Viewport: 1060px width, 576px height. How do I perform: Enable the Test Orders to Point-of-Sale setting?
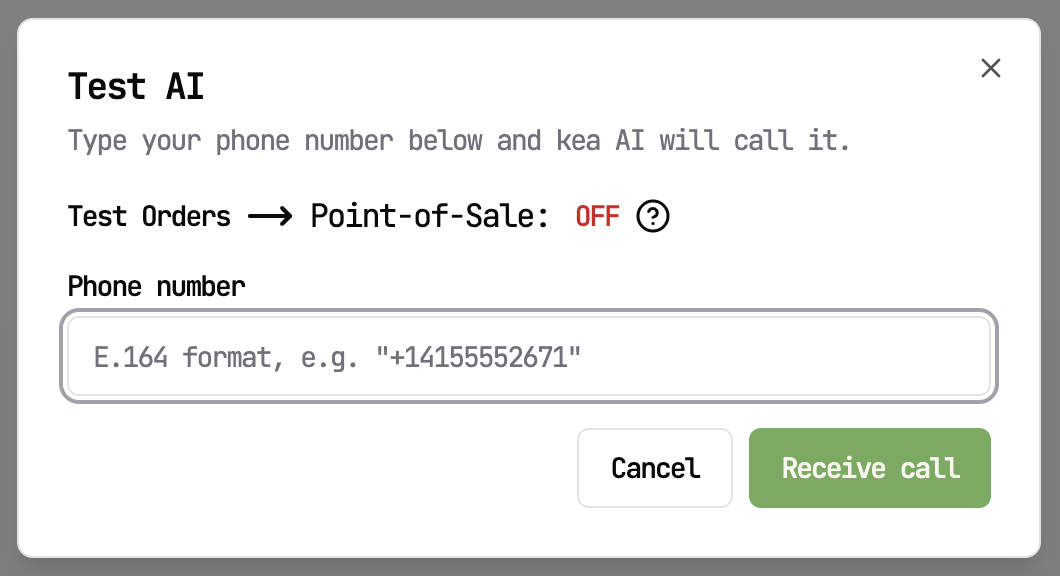pos(597,216)
